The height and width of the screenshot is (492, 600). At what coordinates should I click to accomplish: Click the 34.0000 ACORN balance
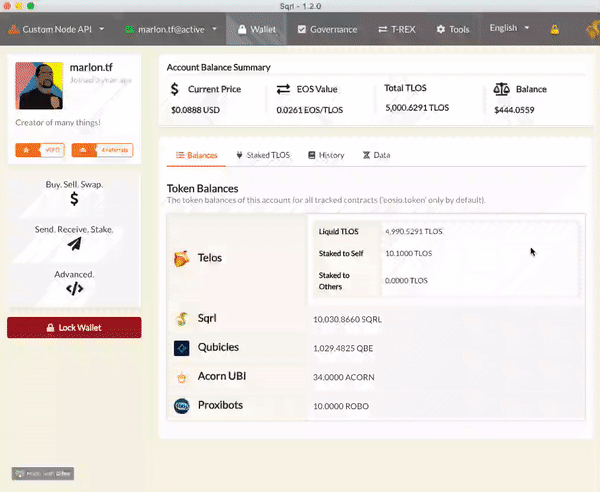point(344,377)
